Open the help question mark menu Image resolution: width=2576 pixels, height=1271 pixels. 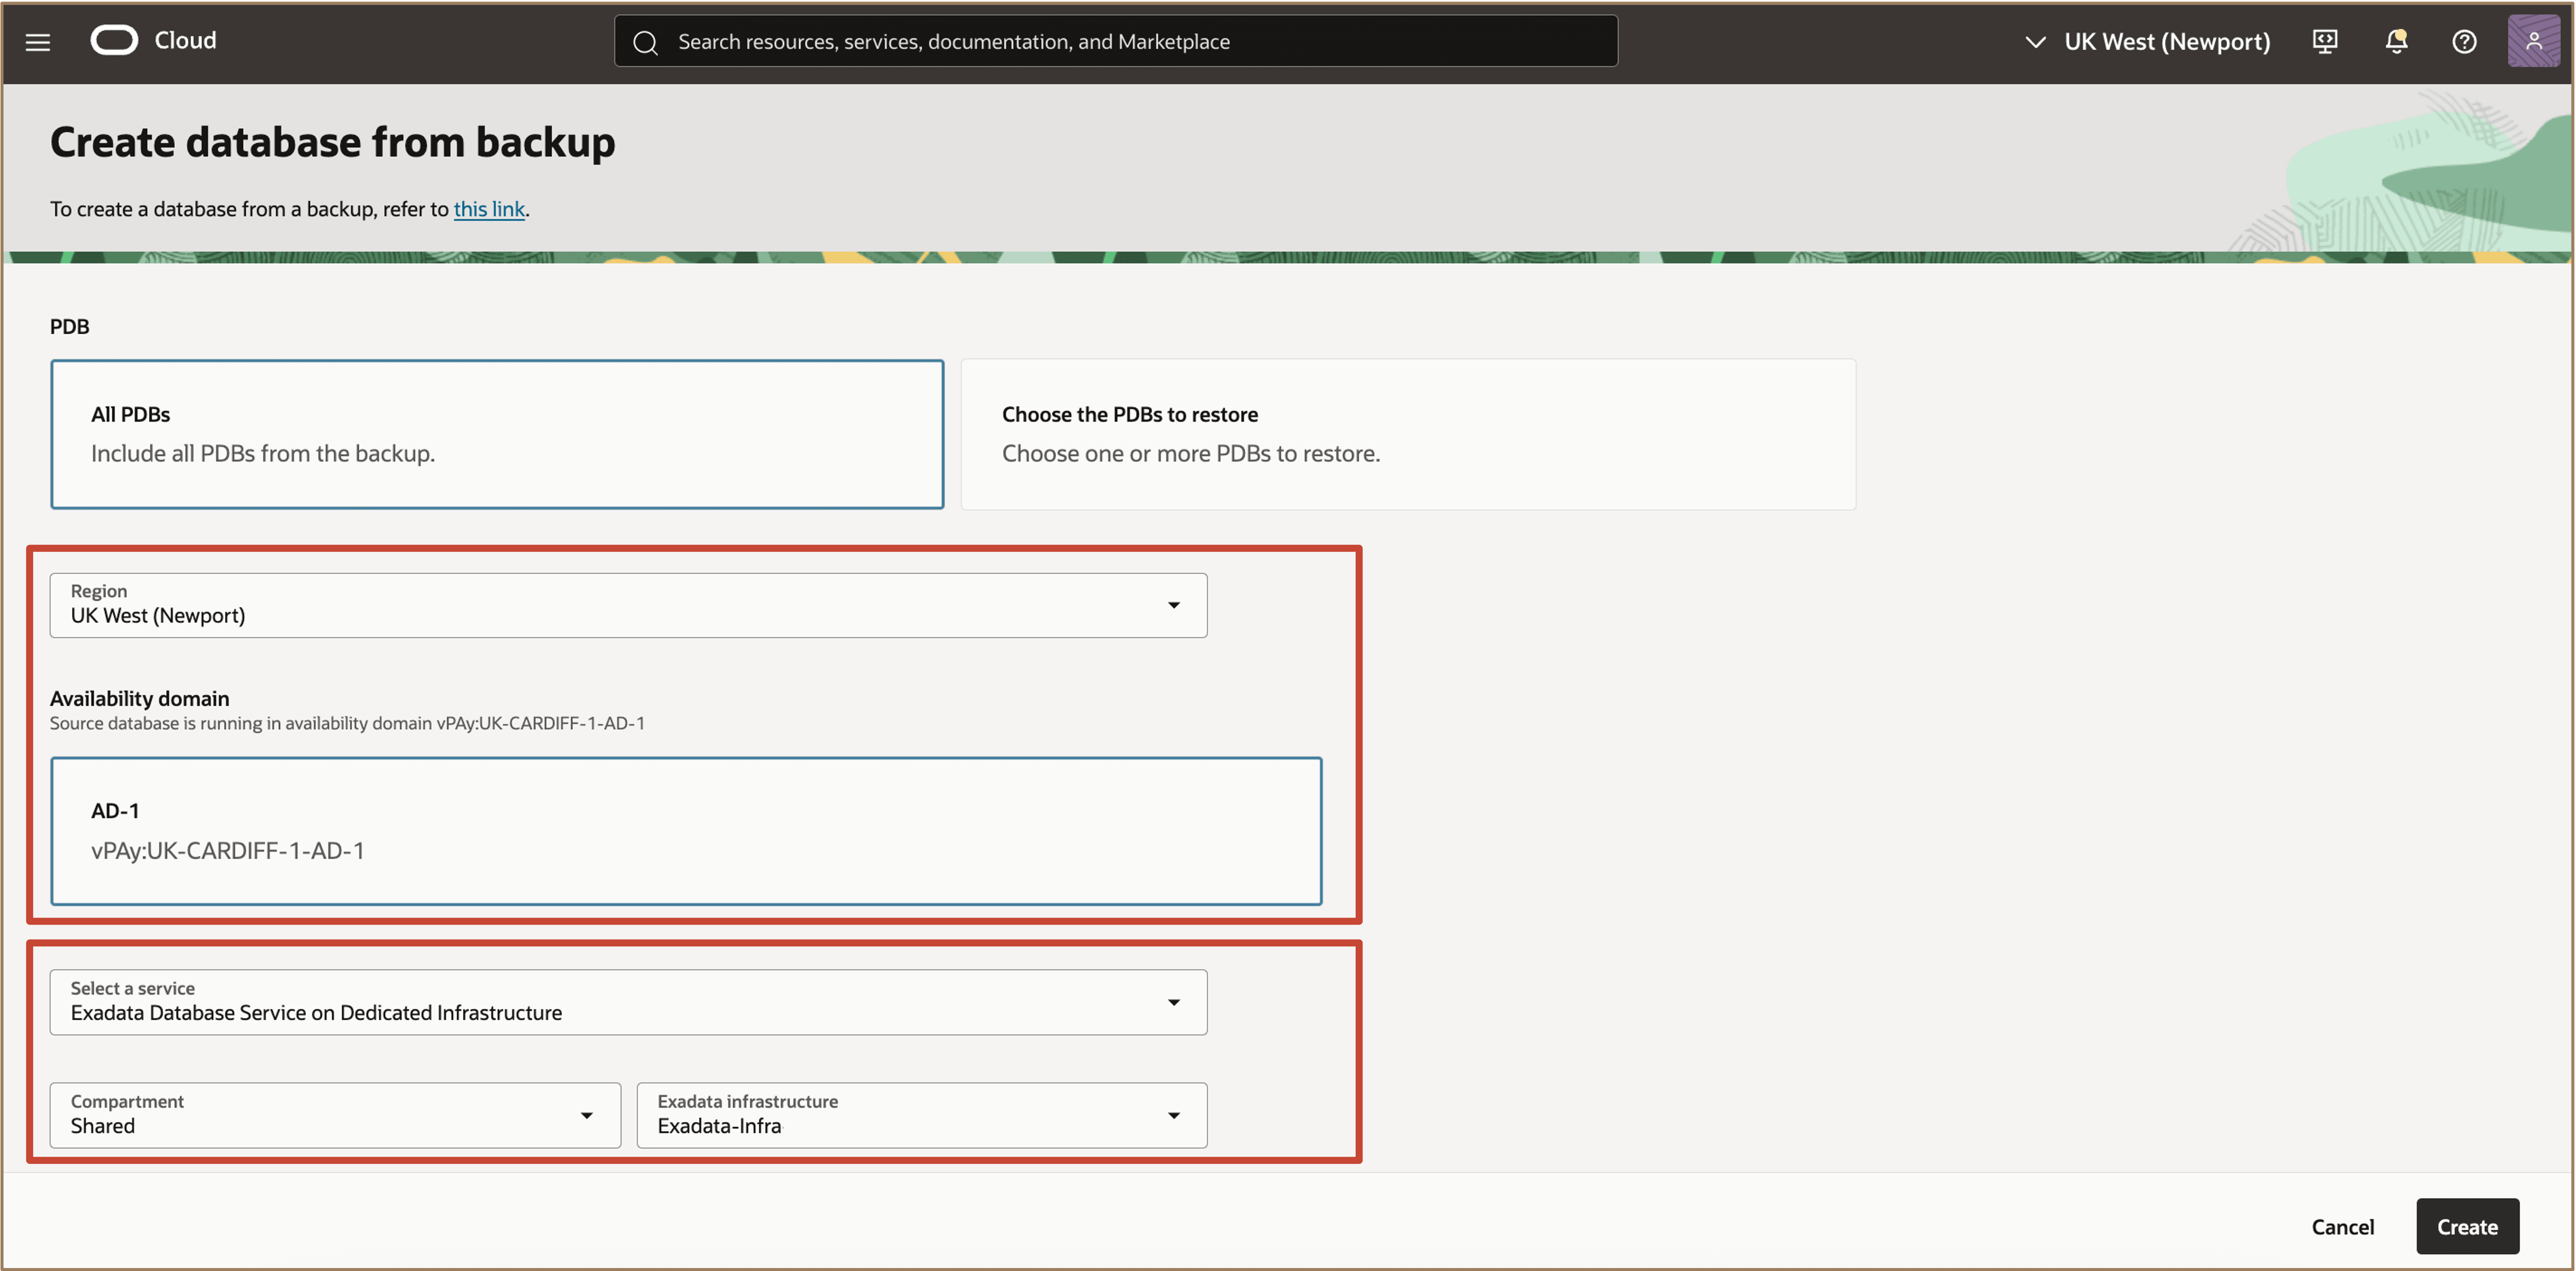(x=2464, y=41)
